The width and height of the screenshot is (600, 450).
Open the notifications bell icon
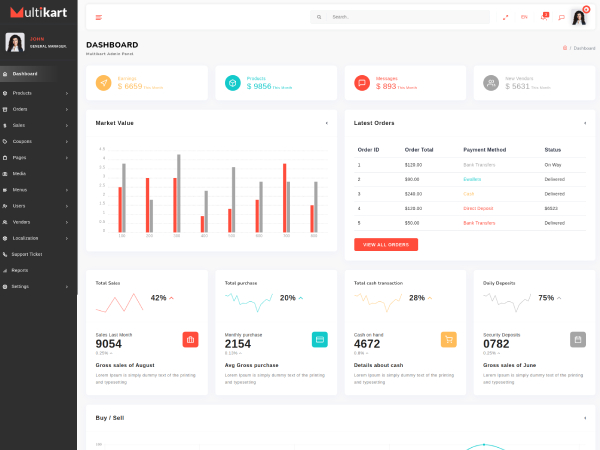(x=543, y=17)
